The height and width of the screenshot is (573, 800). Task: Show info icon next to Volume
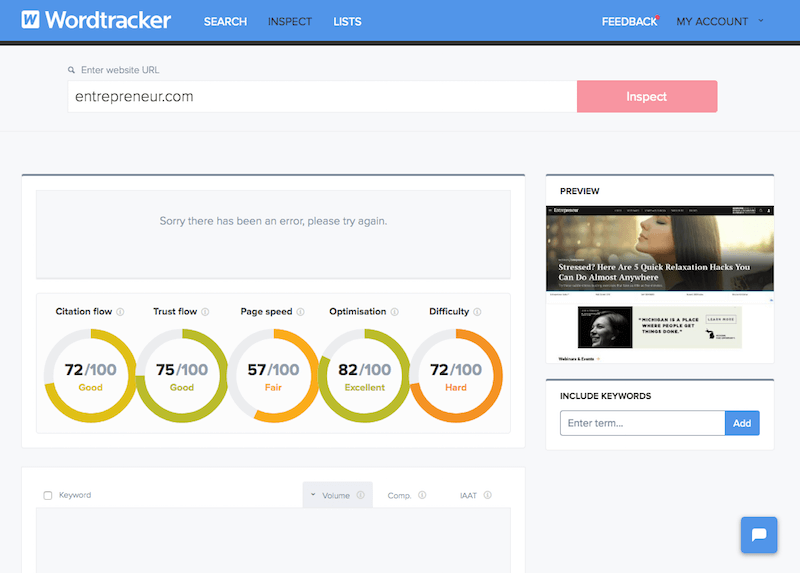361,495
